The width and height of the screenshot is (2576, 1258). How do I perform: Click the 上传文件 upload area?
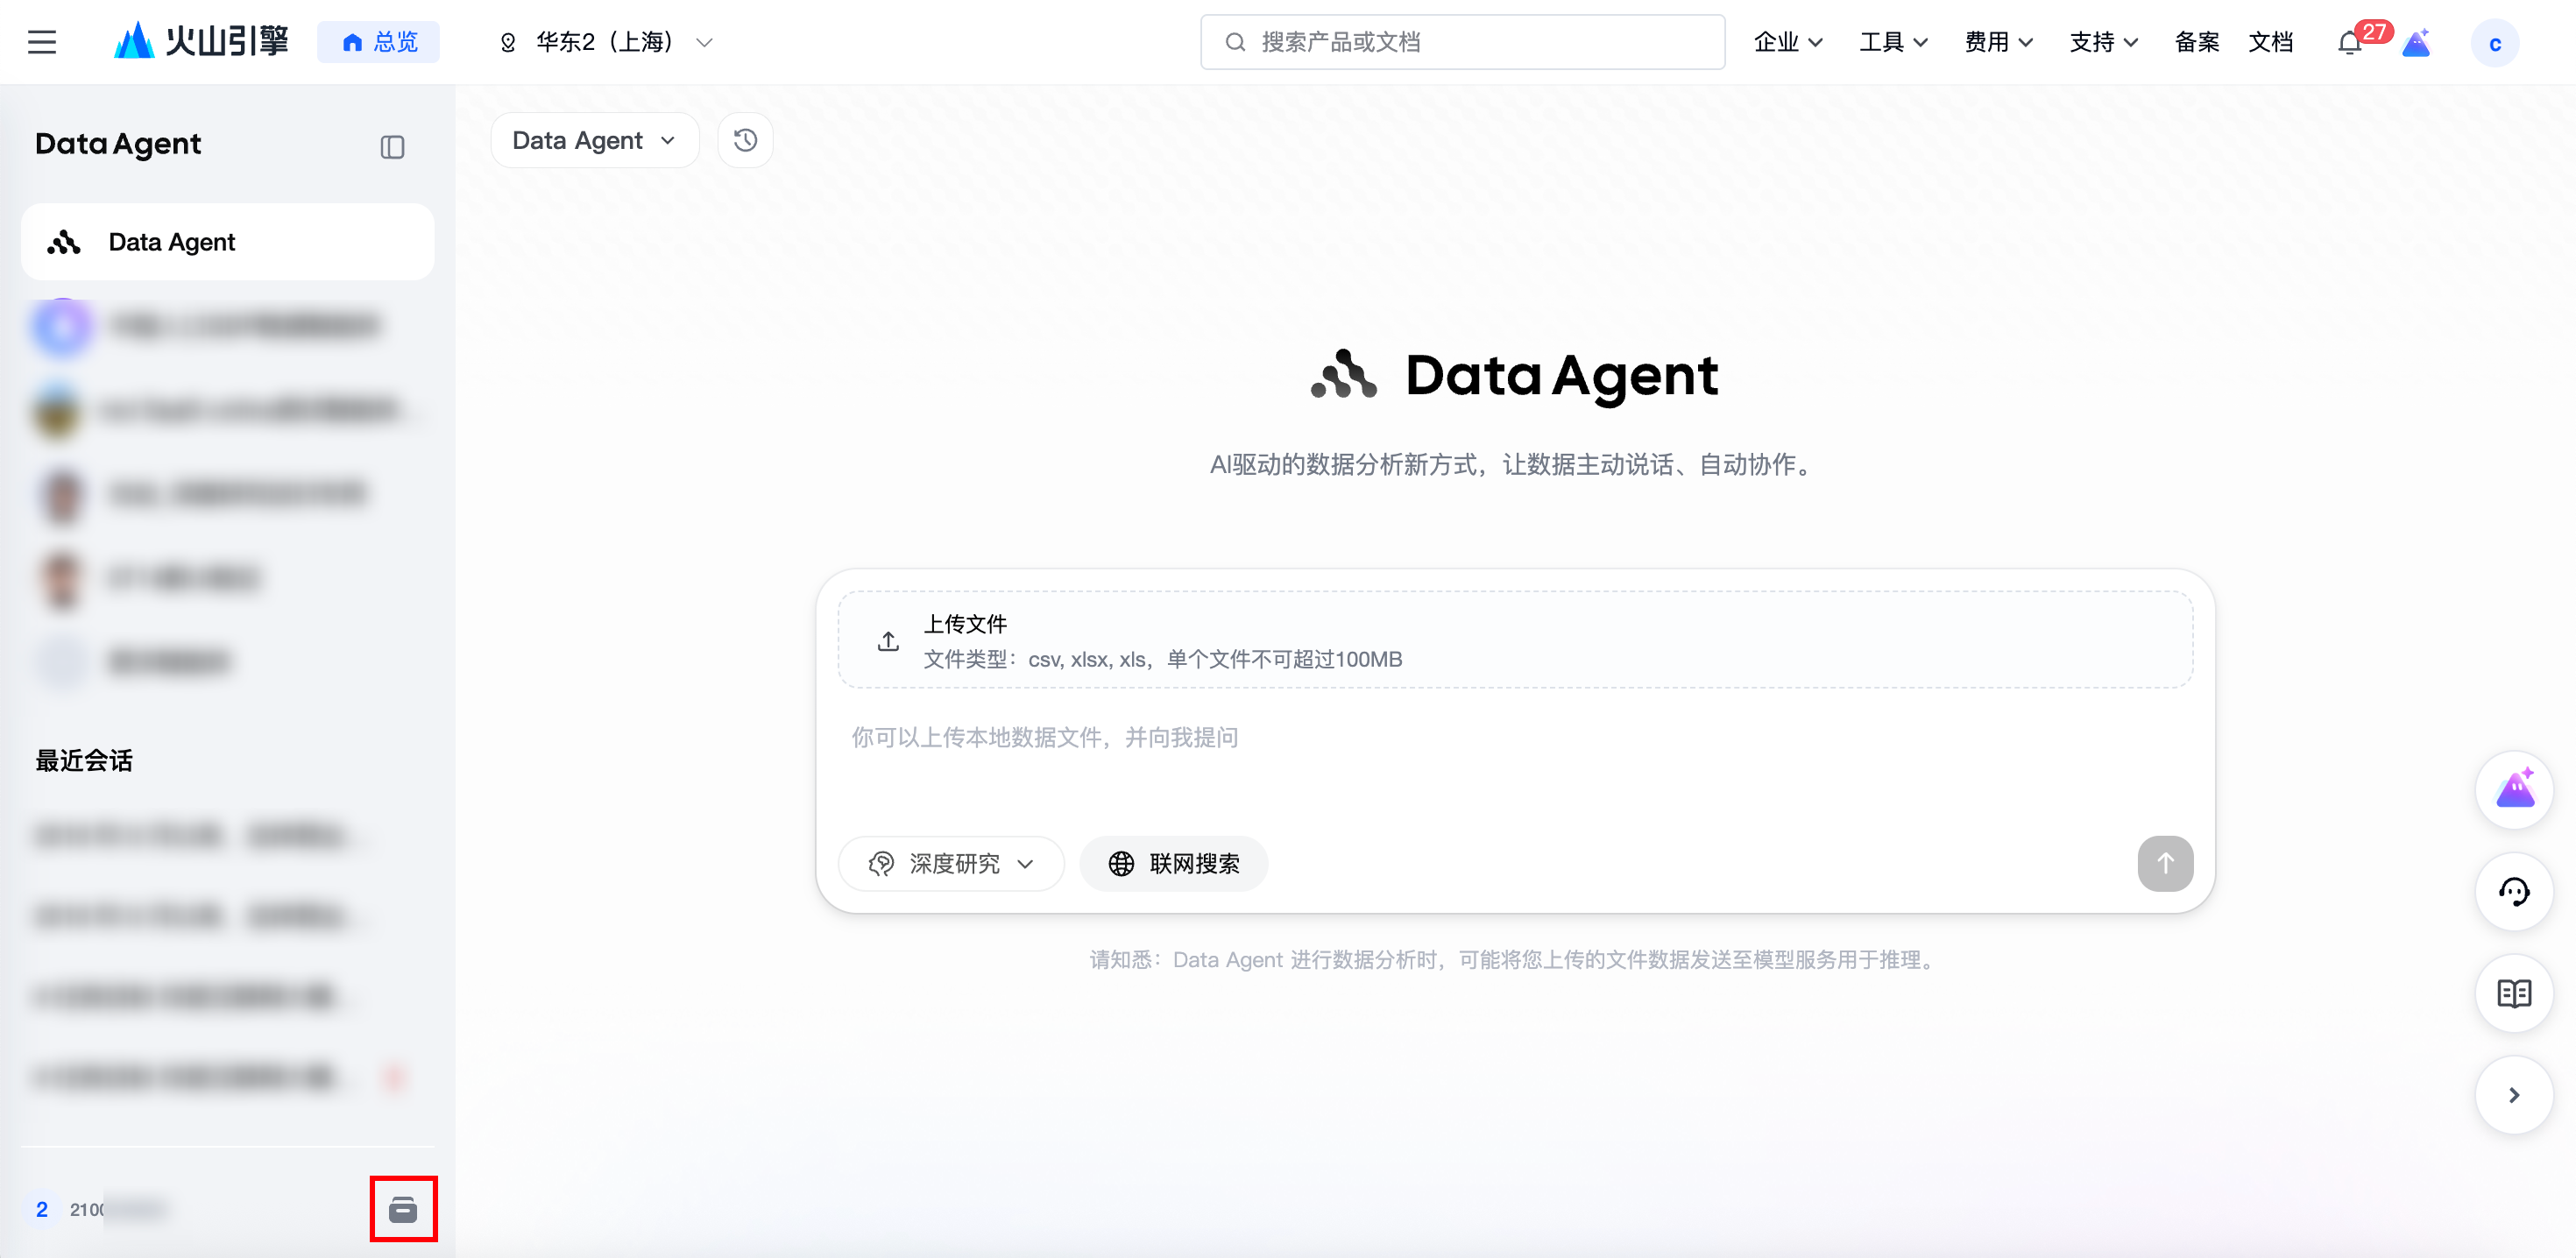point(1514,640)
